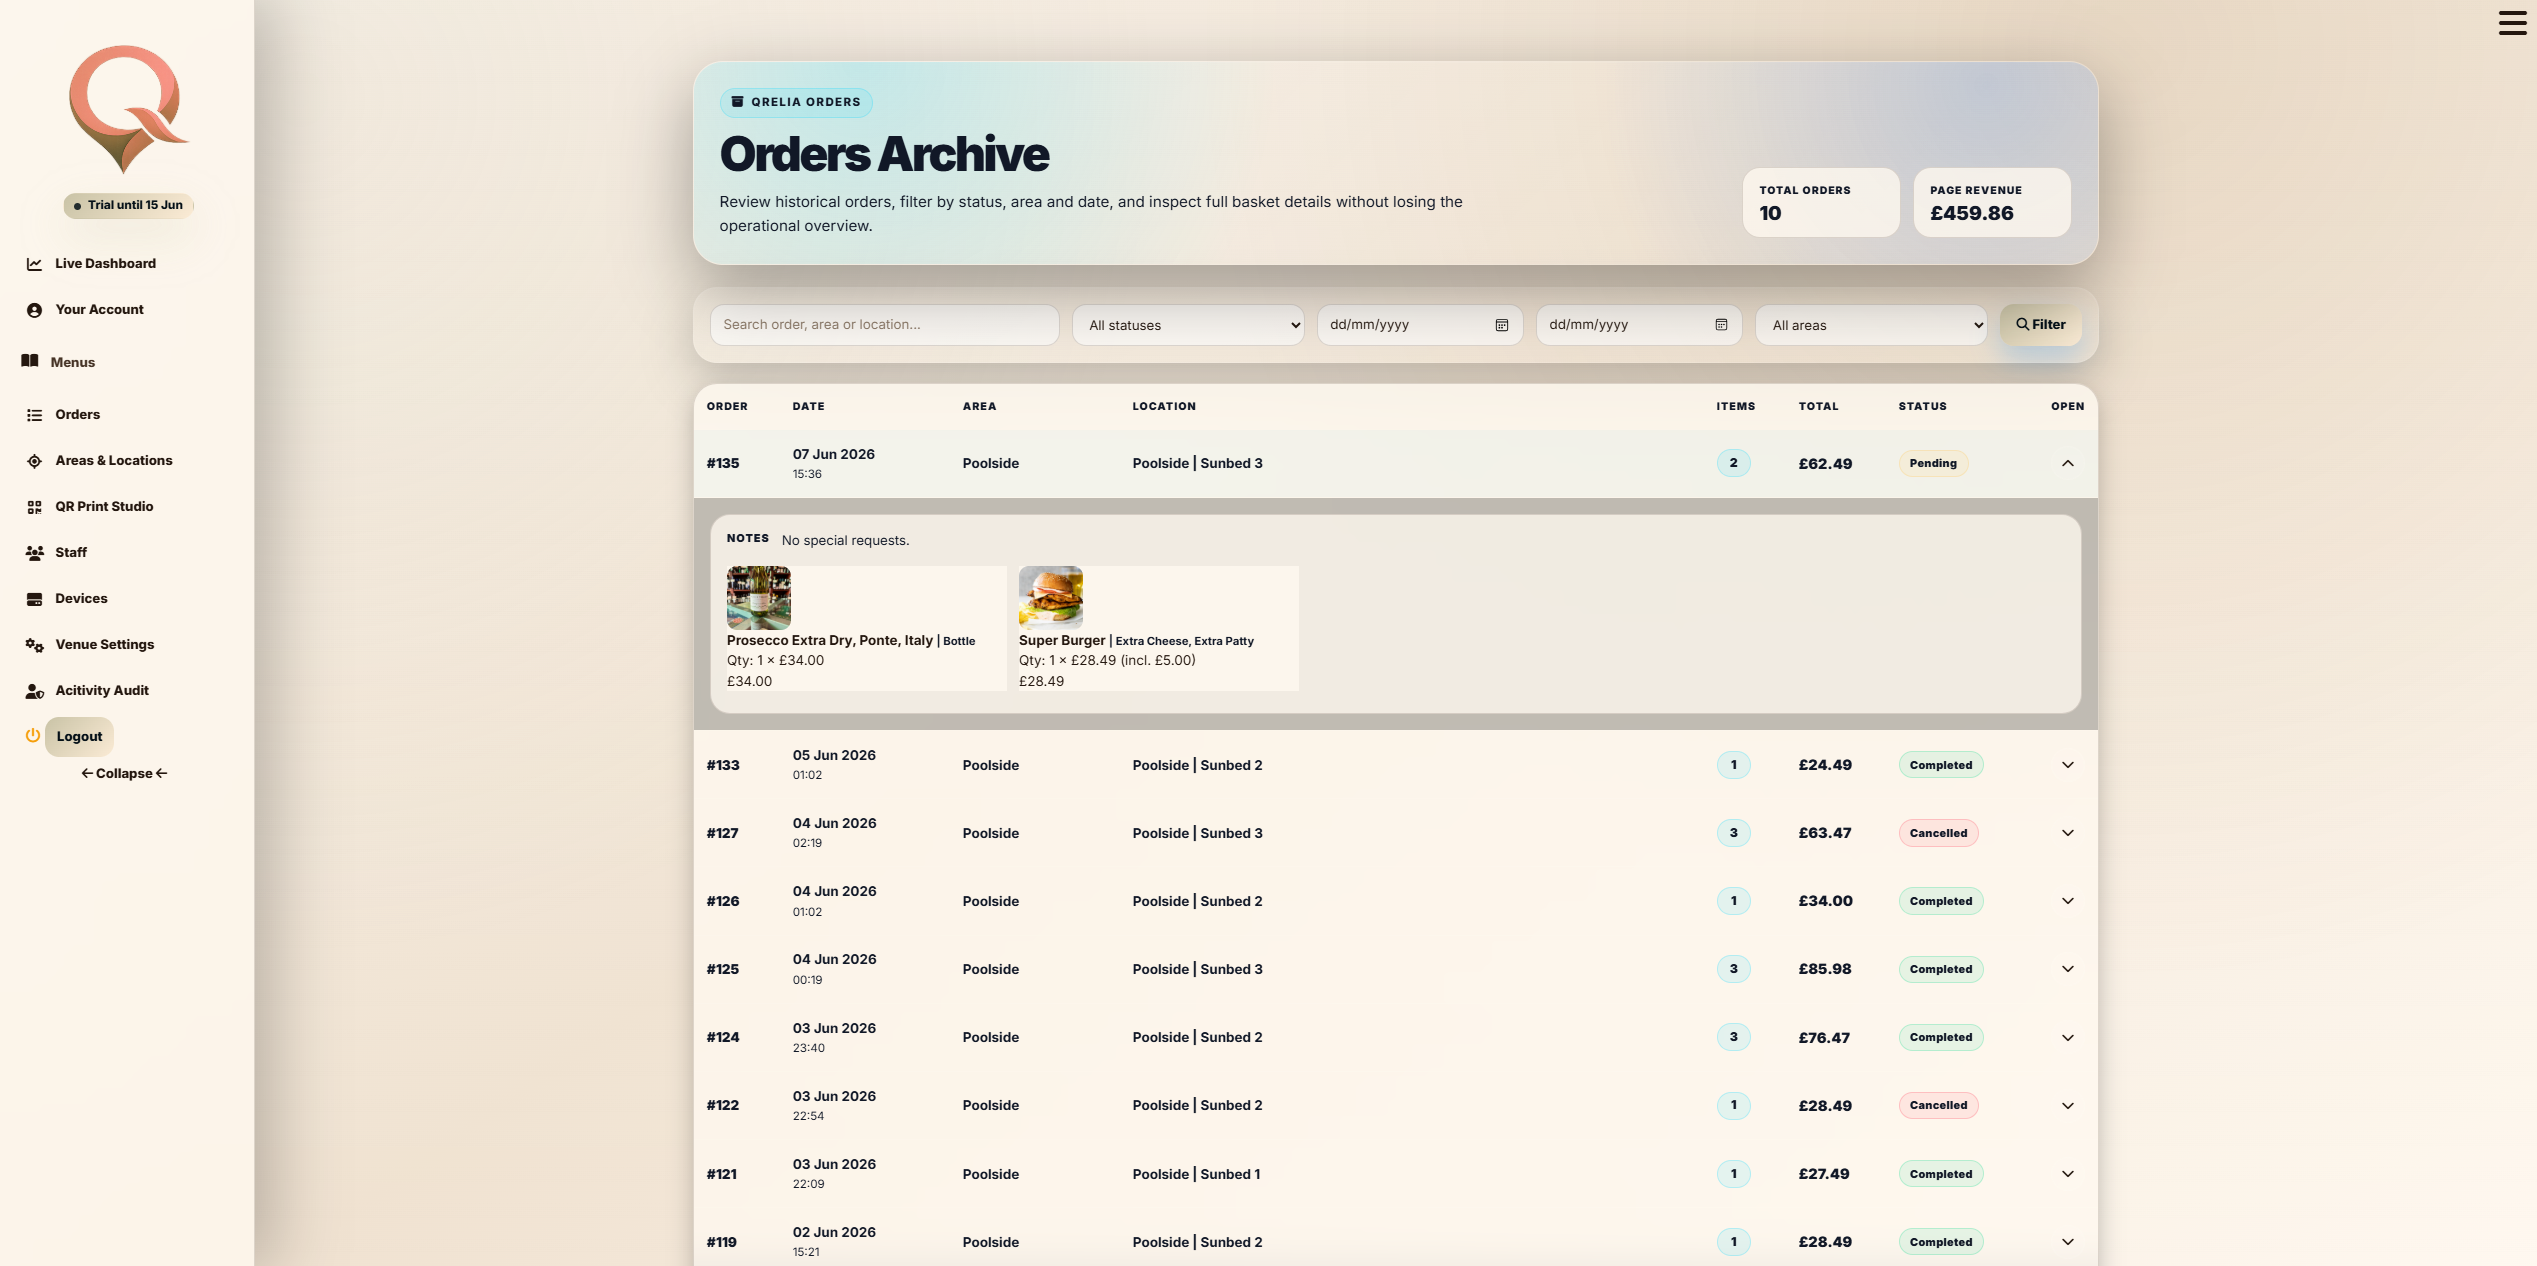Click the Prosecco bottle thumbnail
Viewport: 2537px width, 1266px height.
[758, 598]
